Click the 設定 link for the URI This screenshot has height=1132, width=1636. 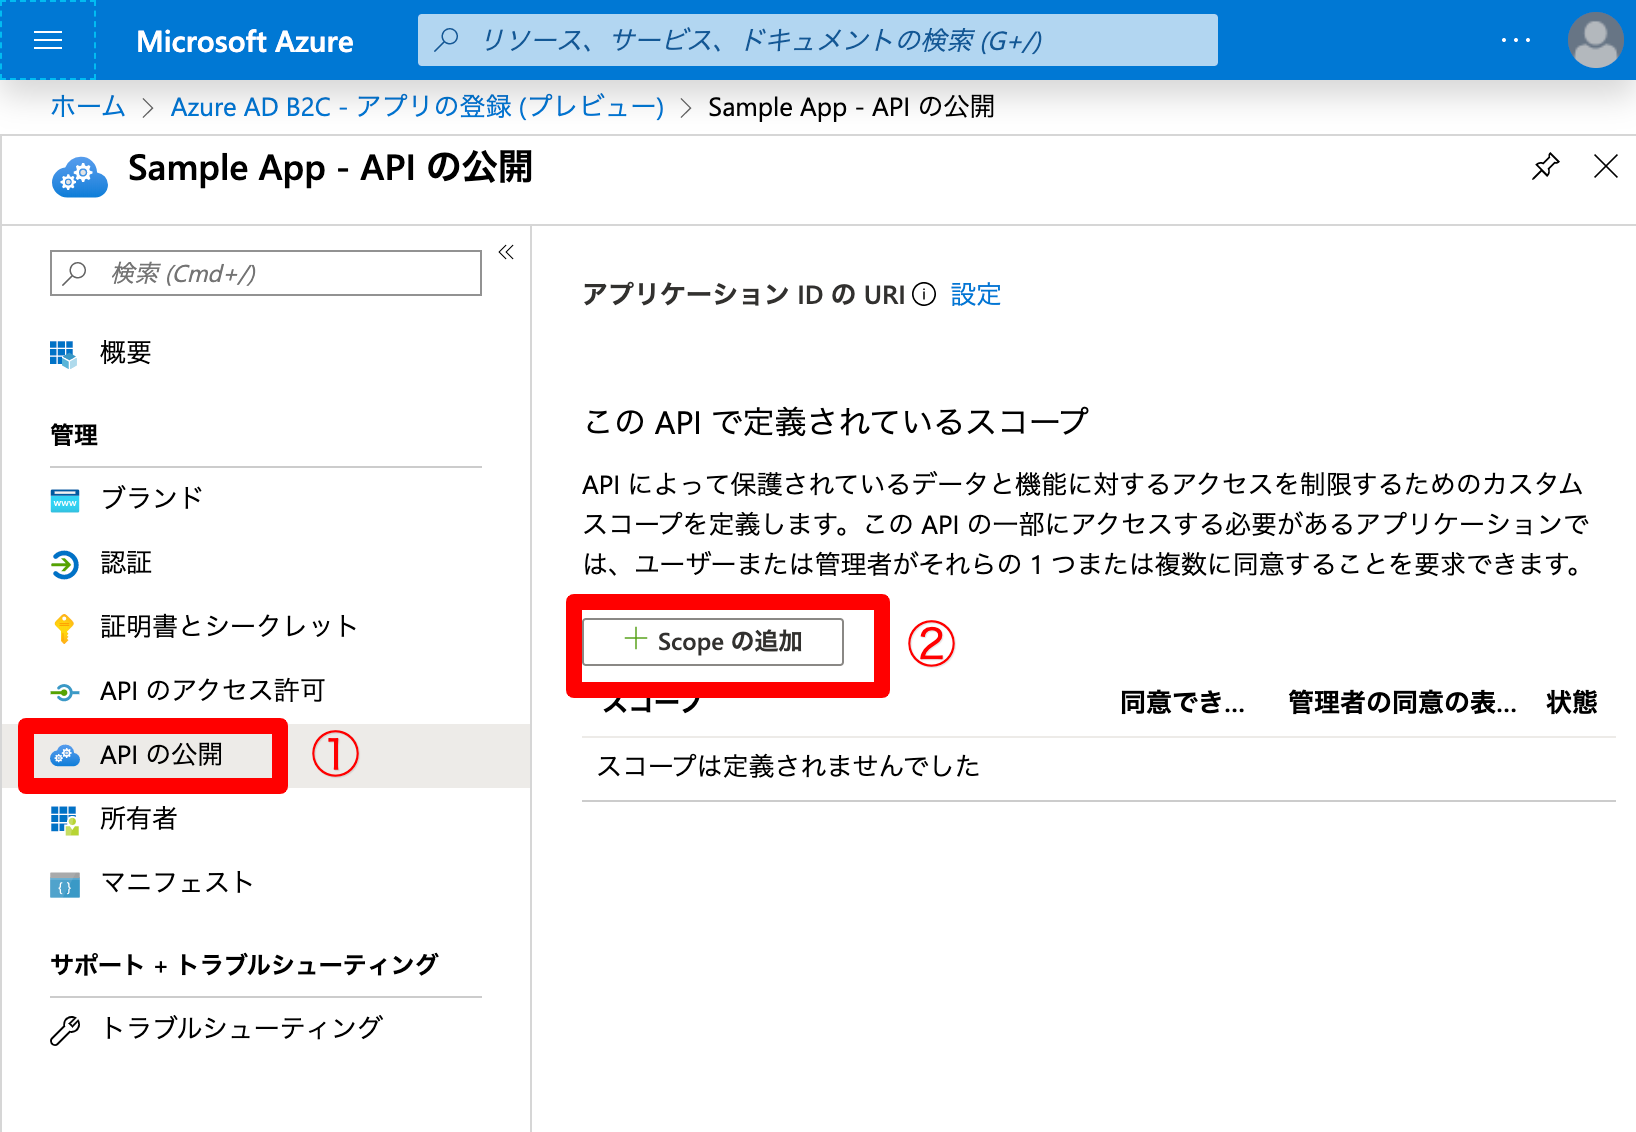[x=975, y=294]
